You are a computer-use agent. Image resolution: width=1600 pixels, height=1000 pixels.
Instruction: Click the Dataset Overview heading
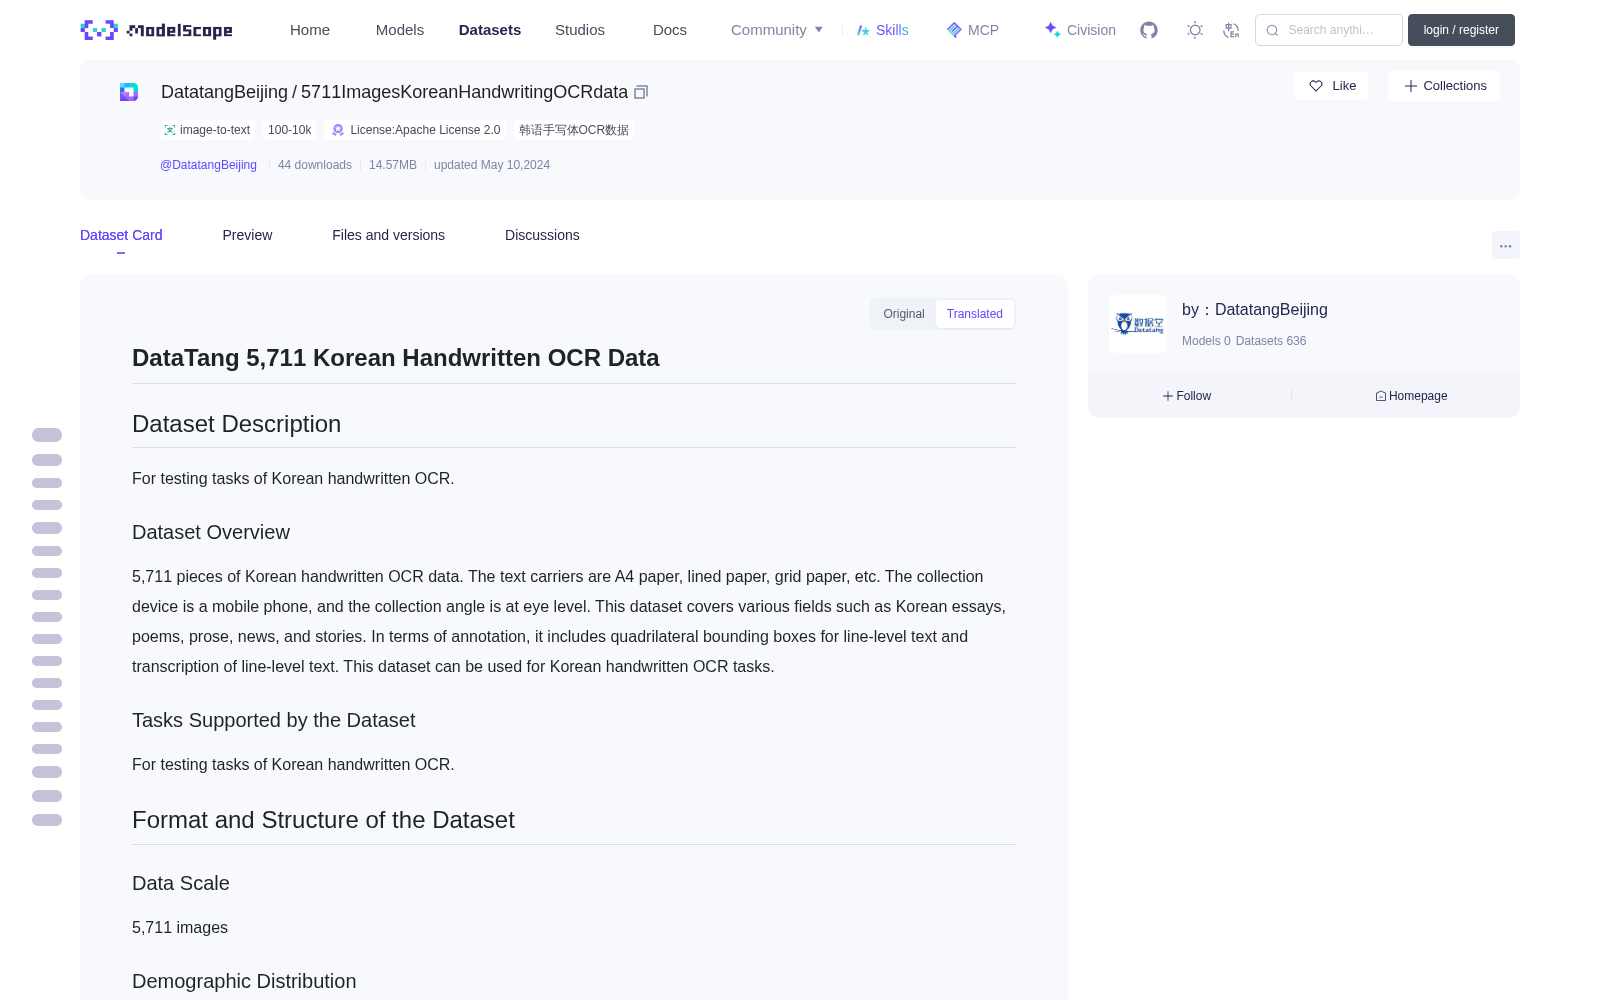(x=211, y=532)
